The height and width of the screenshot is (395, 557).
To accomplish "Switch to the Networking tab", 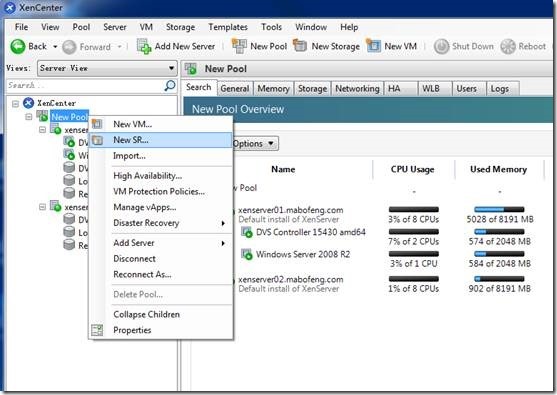I will (x=357, y=88).
